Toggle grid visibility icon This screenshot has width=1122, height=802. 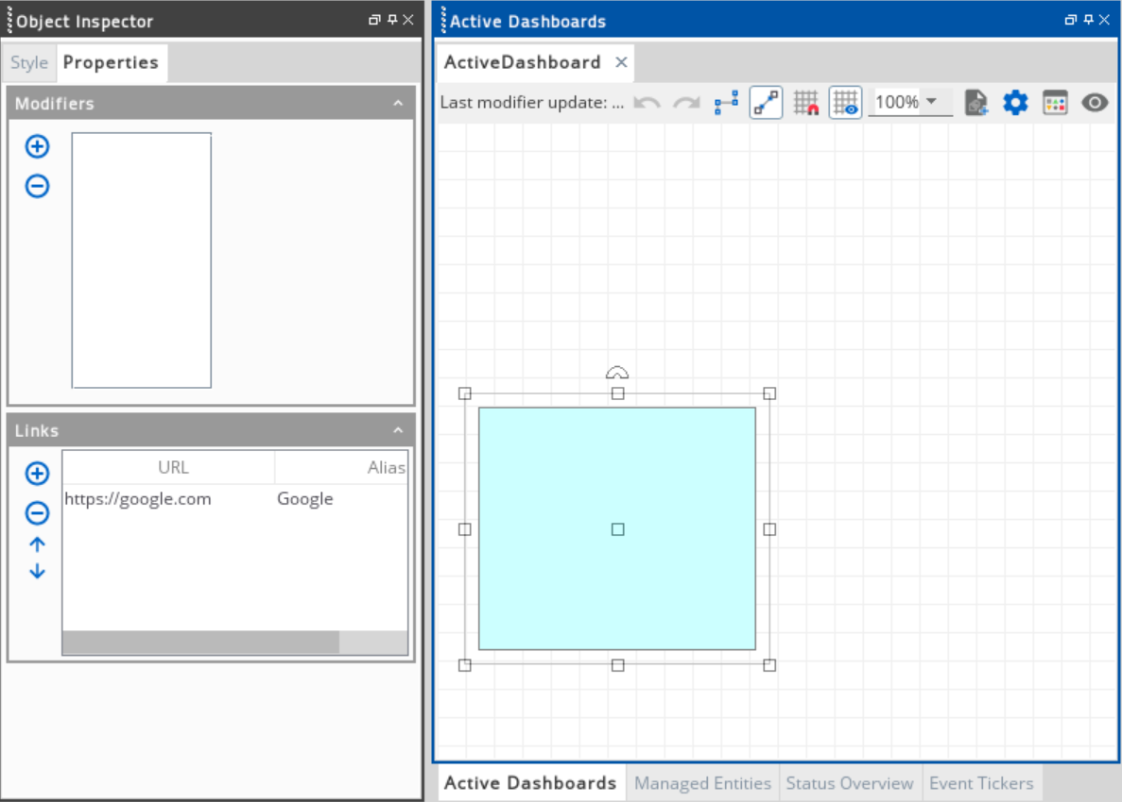845,103
